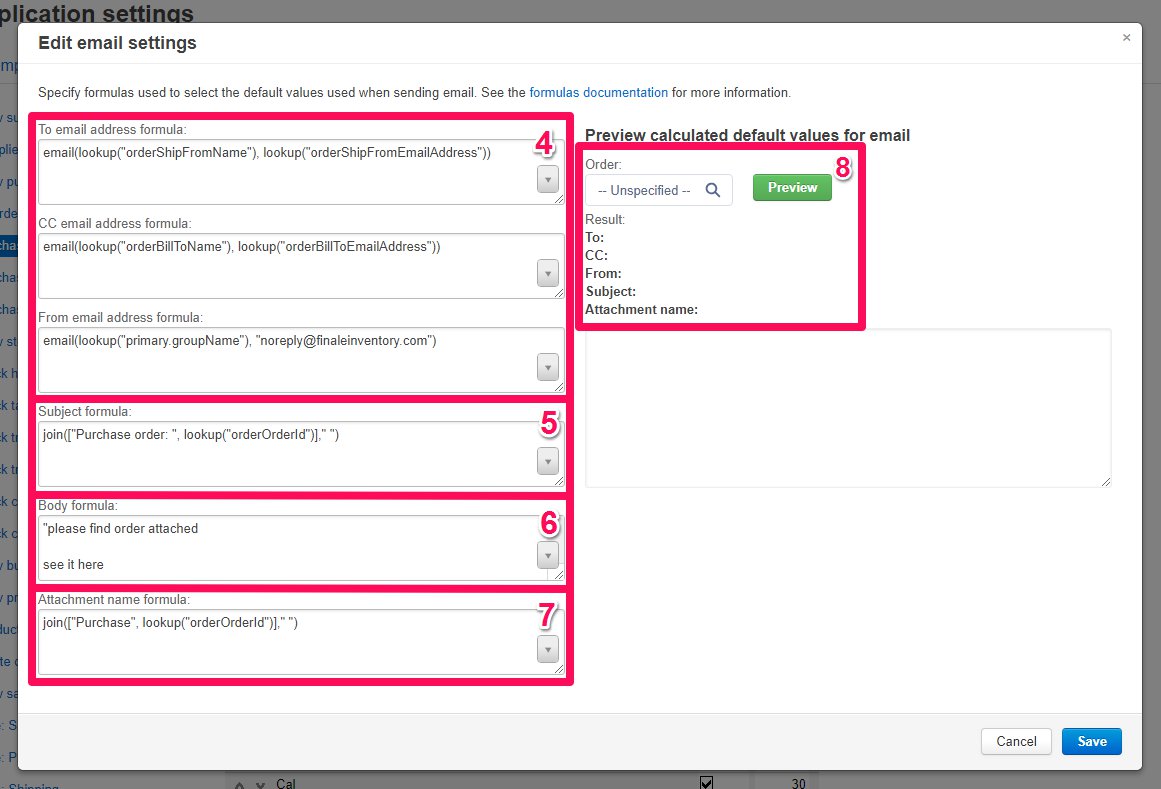Click the 'Attachment name:' result label
The width and height of the screenshot is (1161, 789).
pyautogui.click(x=641, y=309)
